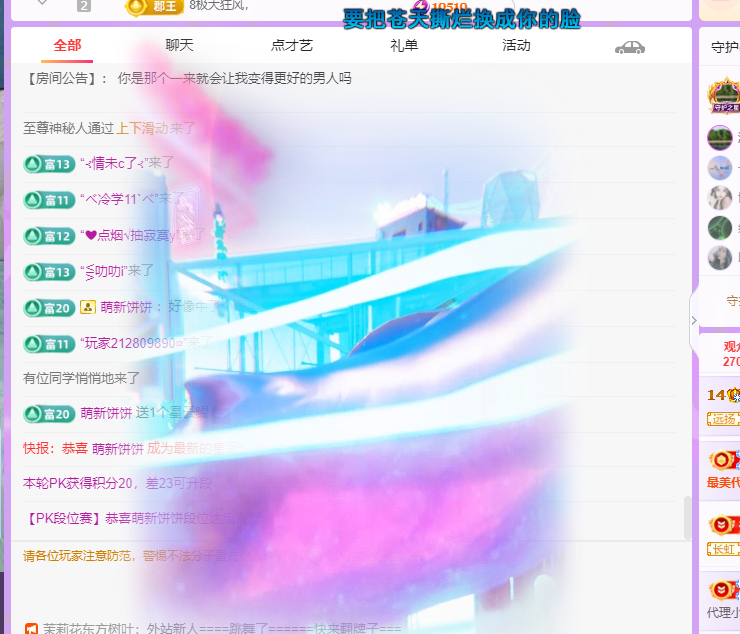Click the chat list vertical scrollbar
740x634 pixels.
[x=686, y=517]
